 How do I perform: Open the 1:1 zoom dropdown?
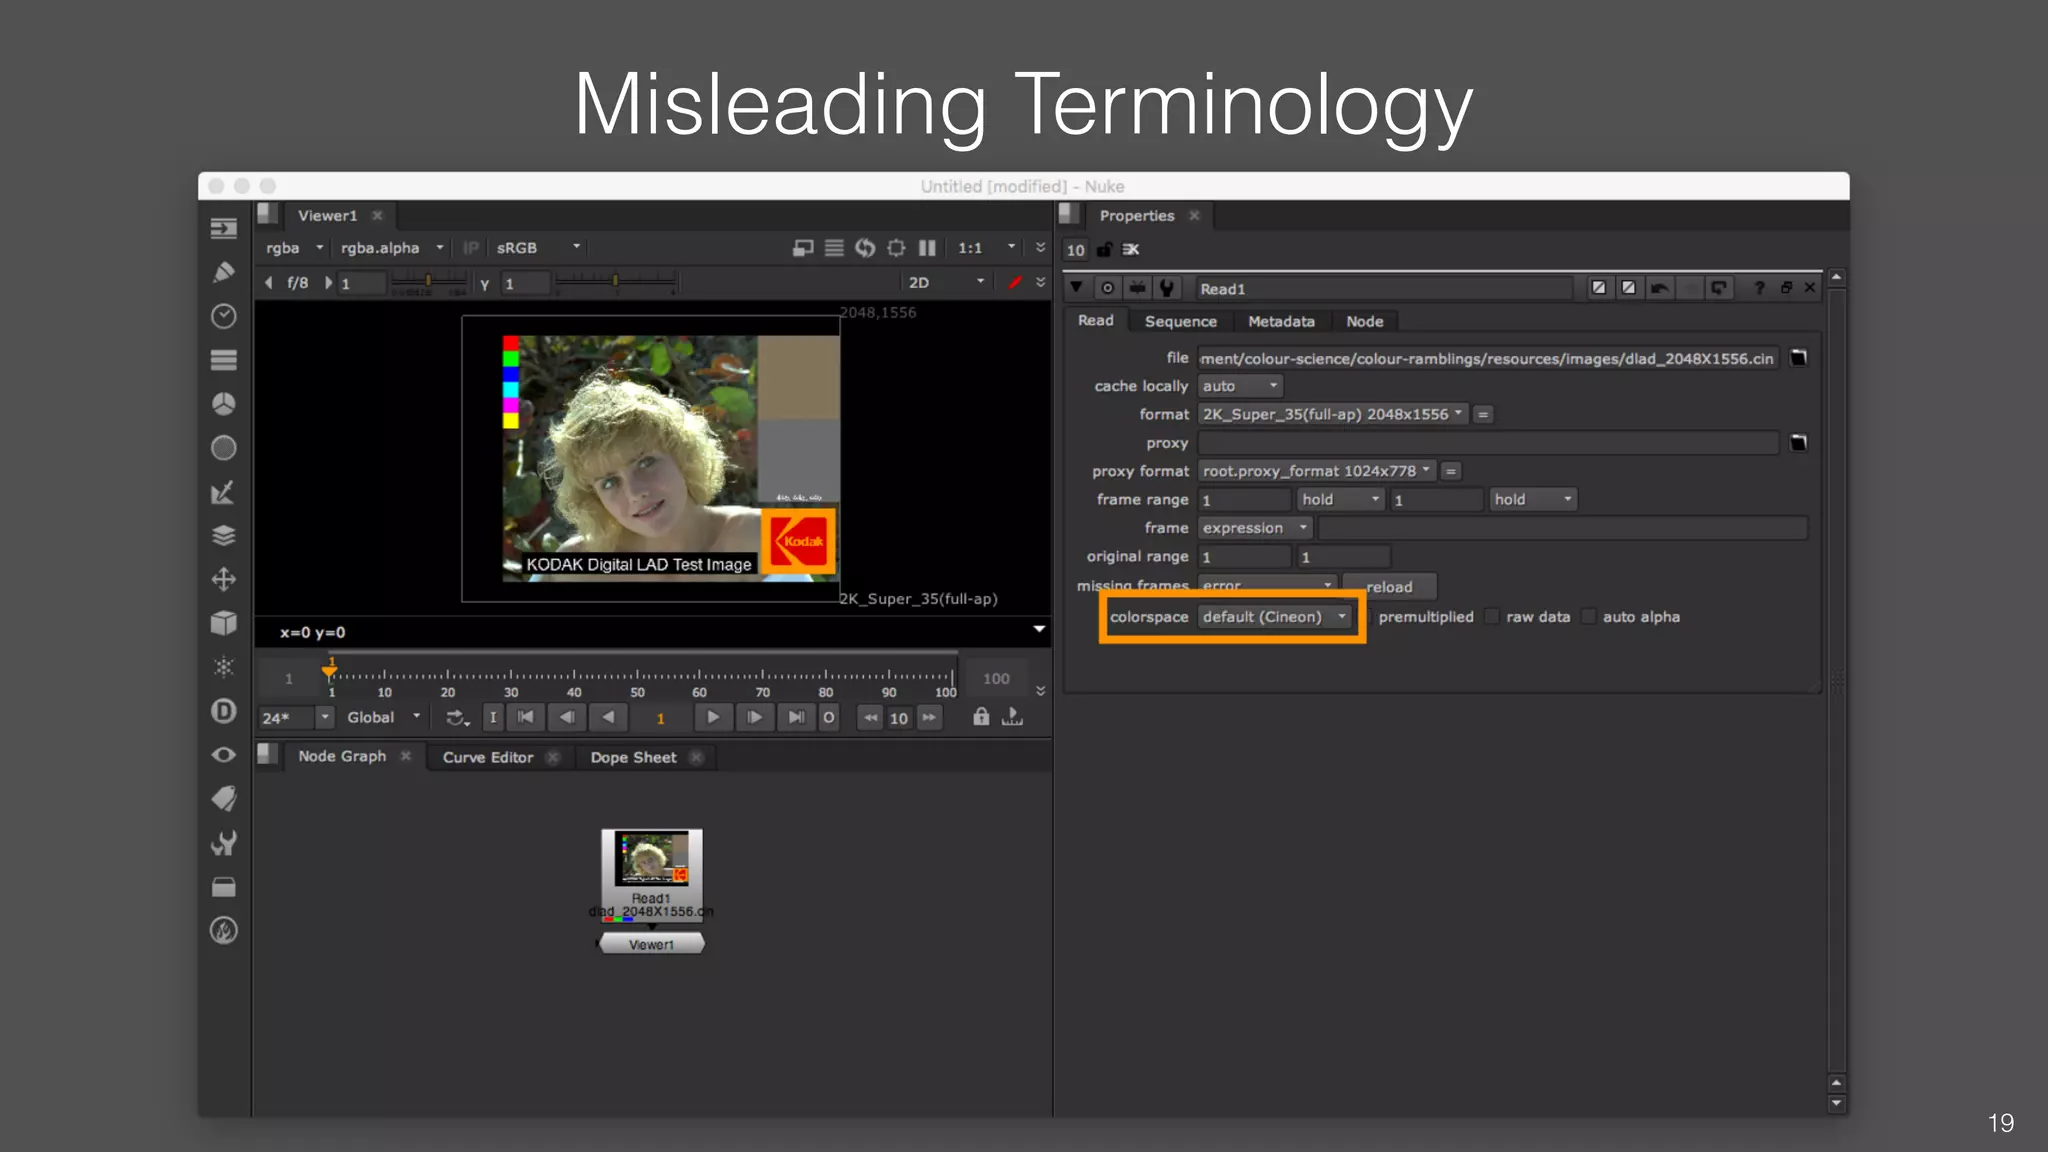[x=986, y=248]
